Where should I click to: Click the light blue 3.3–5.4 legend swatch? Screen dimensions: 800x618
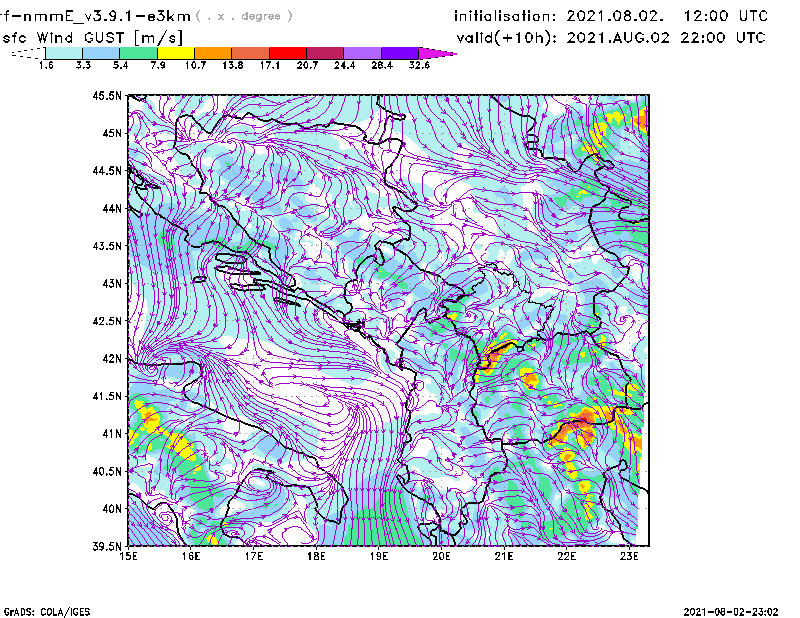pyautogui.click(x=101, y=53)
